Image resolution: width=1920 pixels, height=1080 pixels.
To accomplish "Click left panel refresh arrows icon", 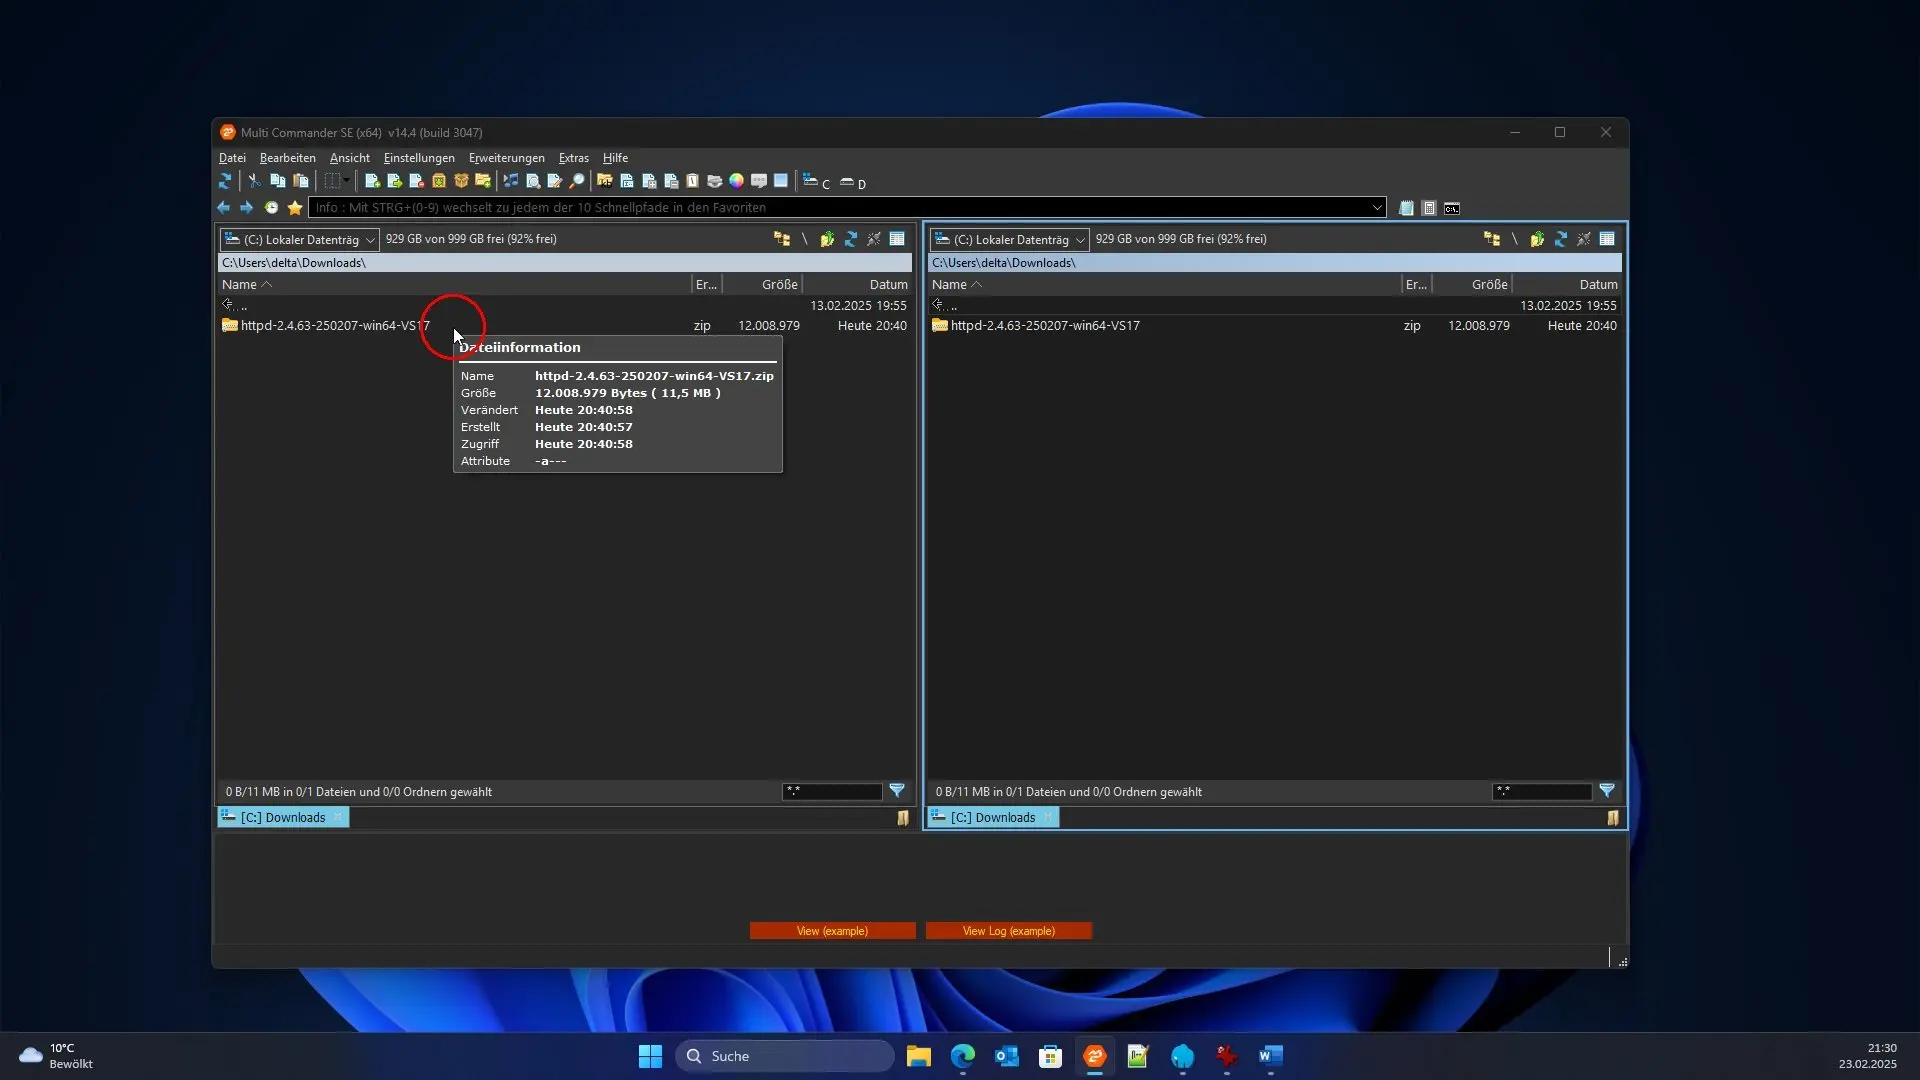I will pyautogui.click(x=851, y=239).
